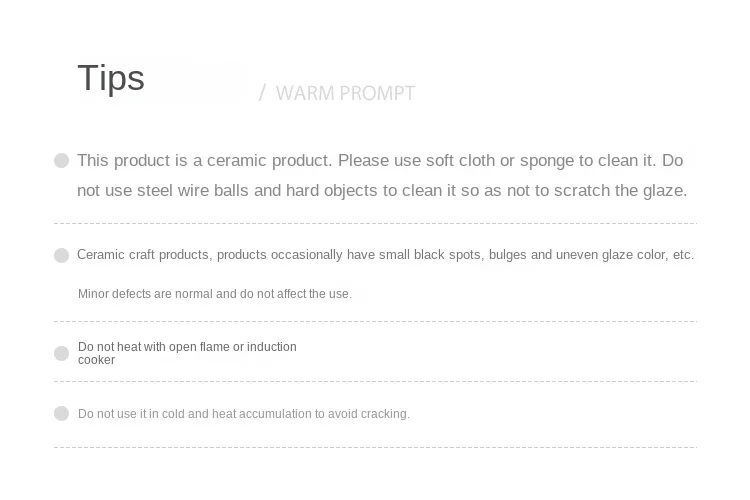Click the bullet next to Ceramic craft products
Viewport: 750px width, 500px height.
click(x=62, y=255)
